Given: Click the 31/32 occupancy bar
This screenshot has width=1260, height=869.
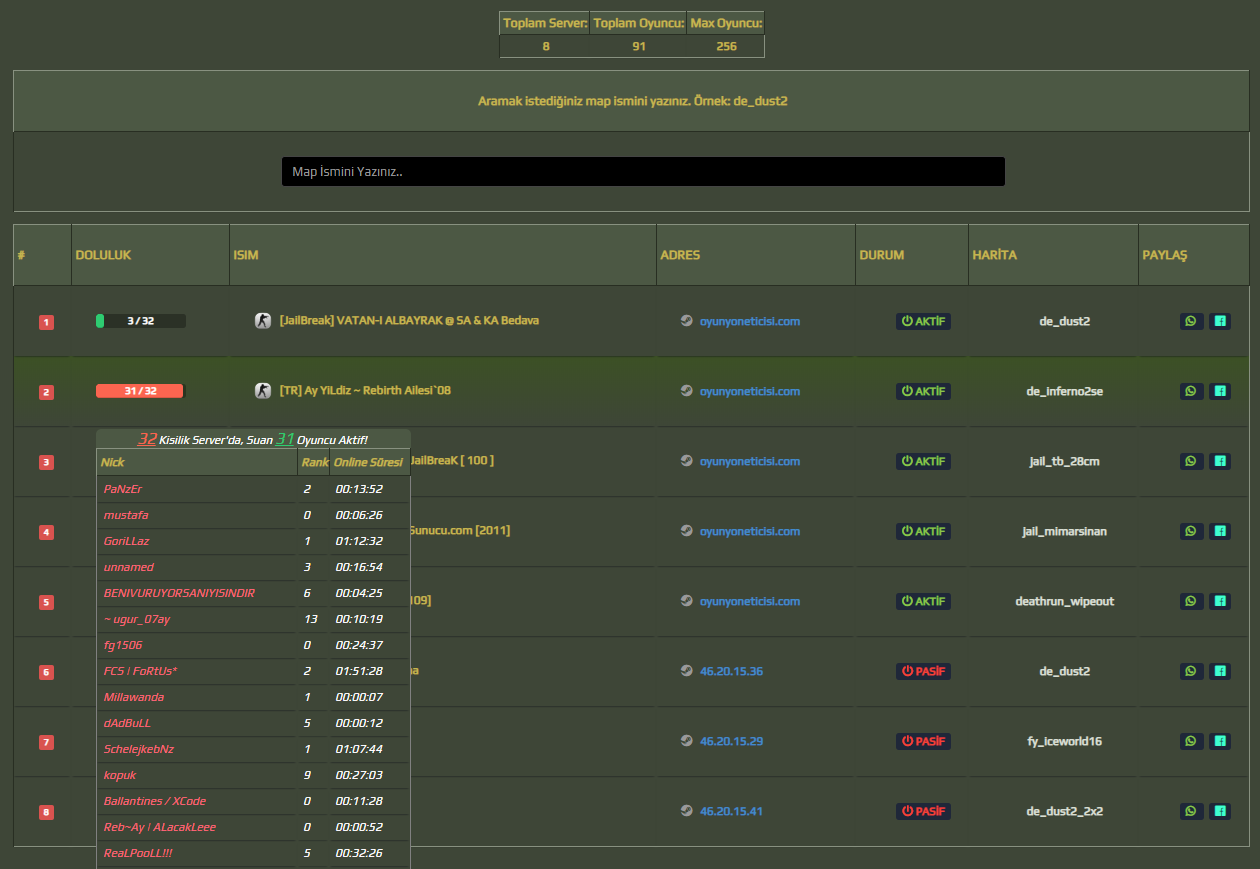Looking at the screenshot, I should coord(141,391).
